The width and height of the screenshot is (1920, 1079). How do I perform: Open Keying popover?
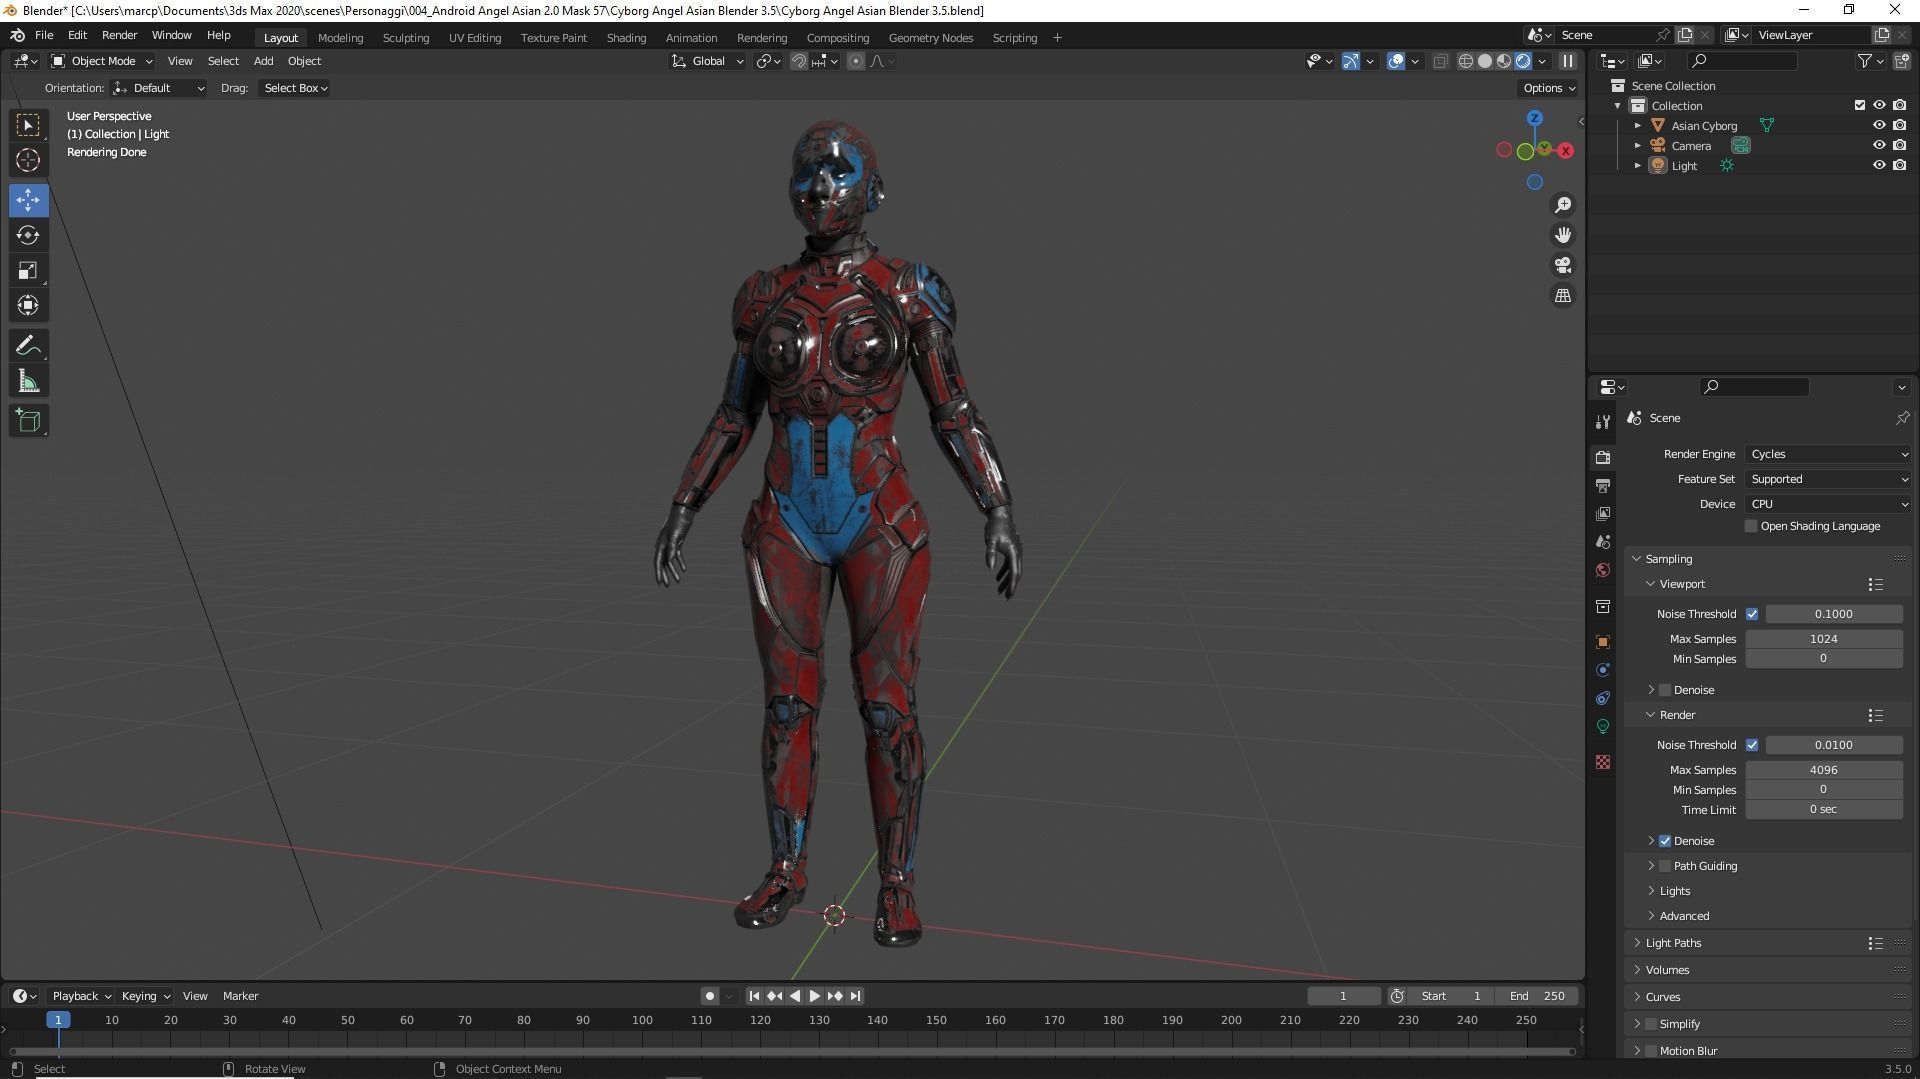tap(145, 996)
